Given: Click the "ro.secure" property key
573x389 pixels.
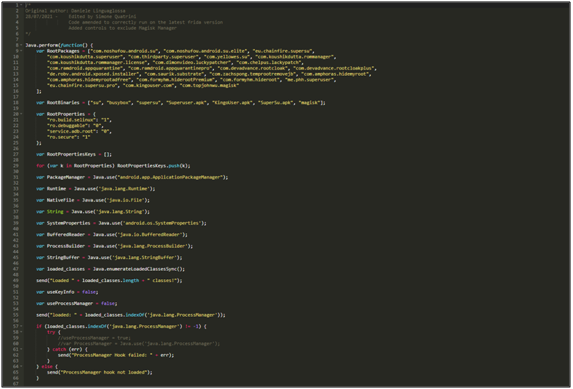Looking at the screenshot, I should click(62, 137).
